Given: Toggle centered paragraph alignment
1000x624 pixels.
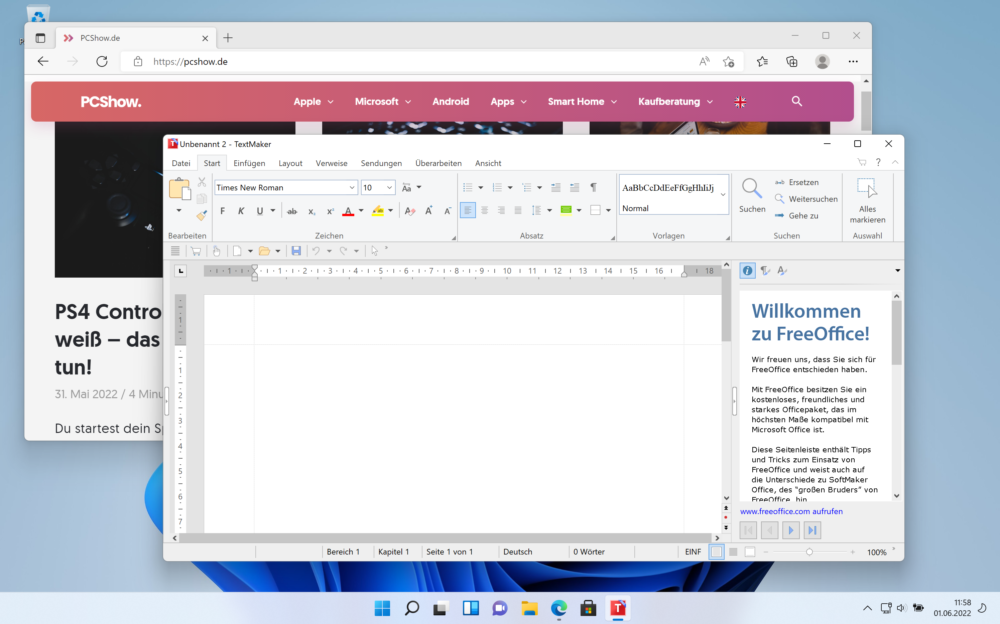Looking at the screenshot, I should pyautogui.click(x=485, y=210).
